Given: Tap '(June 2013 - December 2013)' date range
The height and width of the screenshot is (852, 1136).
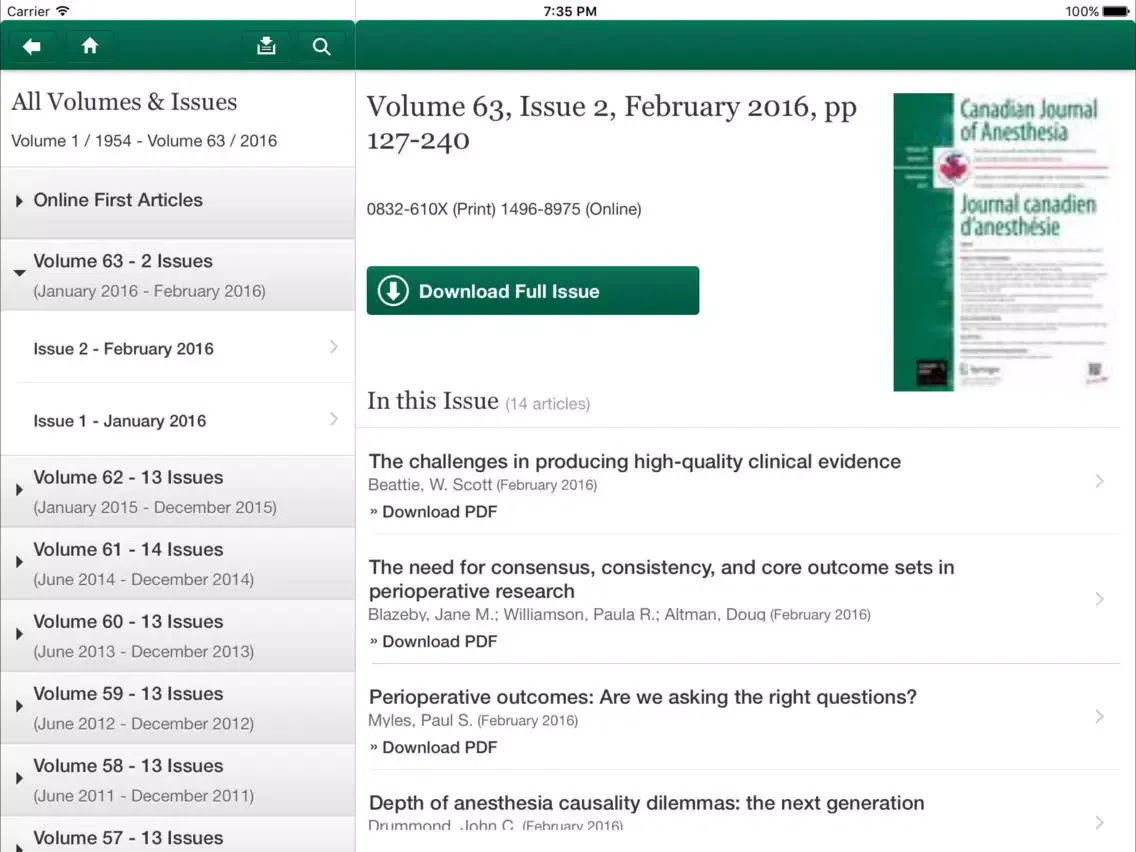Looking at the screenshot, I should (x=143, y=651).
